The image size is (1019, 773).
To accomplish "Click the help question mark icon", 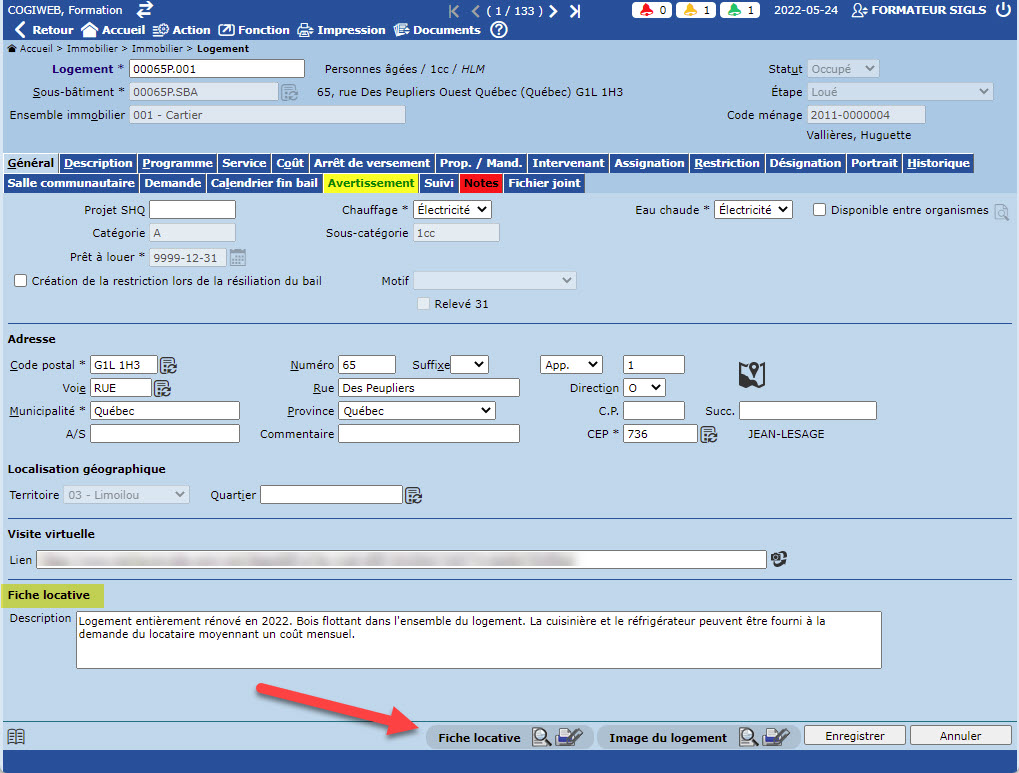I will click(x=499, y=30).
